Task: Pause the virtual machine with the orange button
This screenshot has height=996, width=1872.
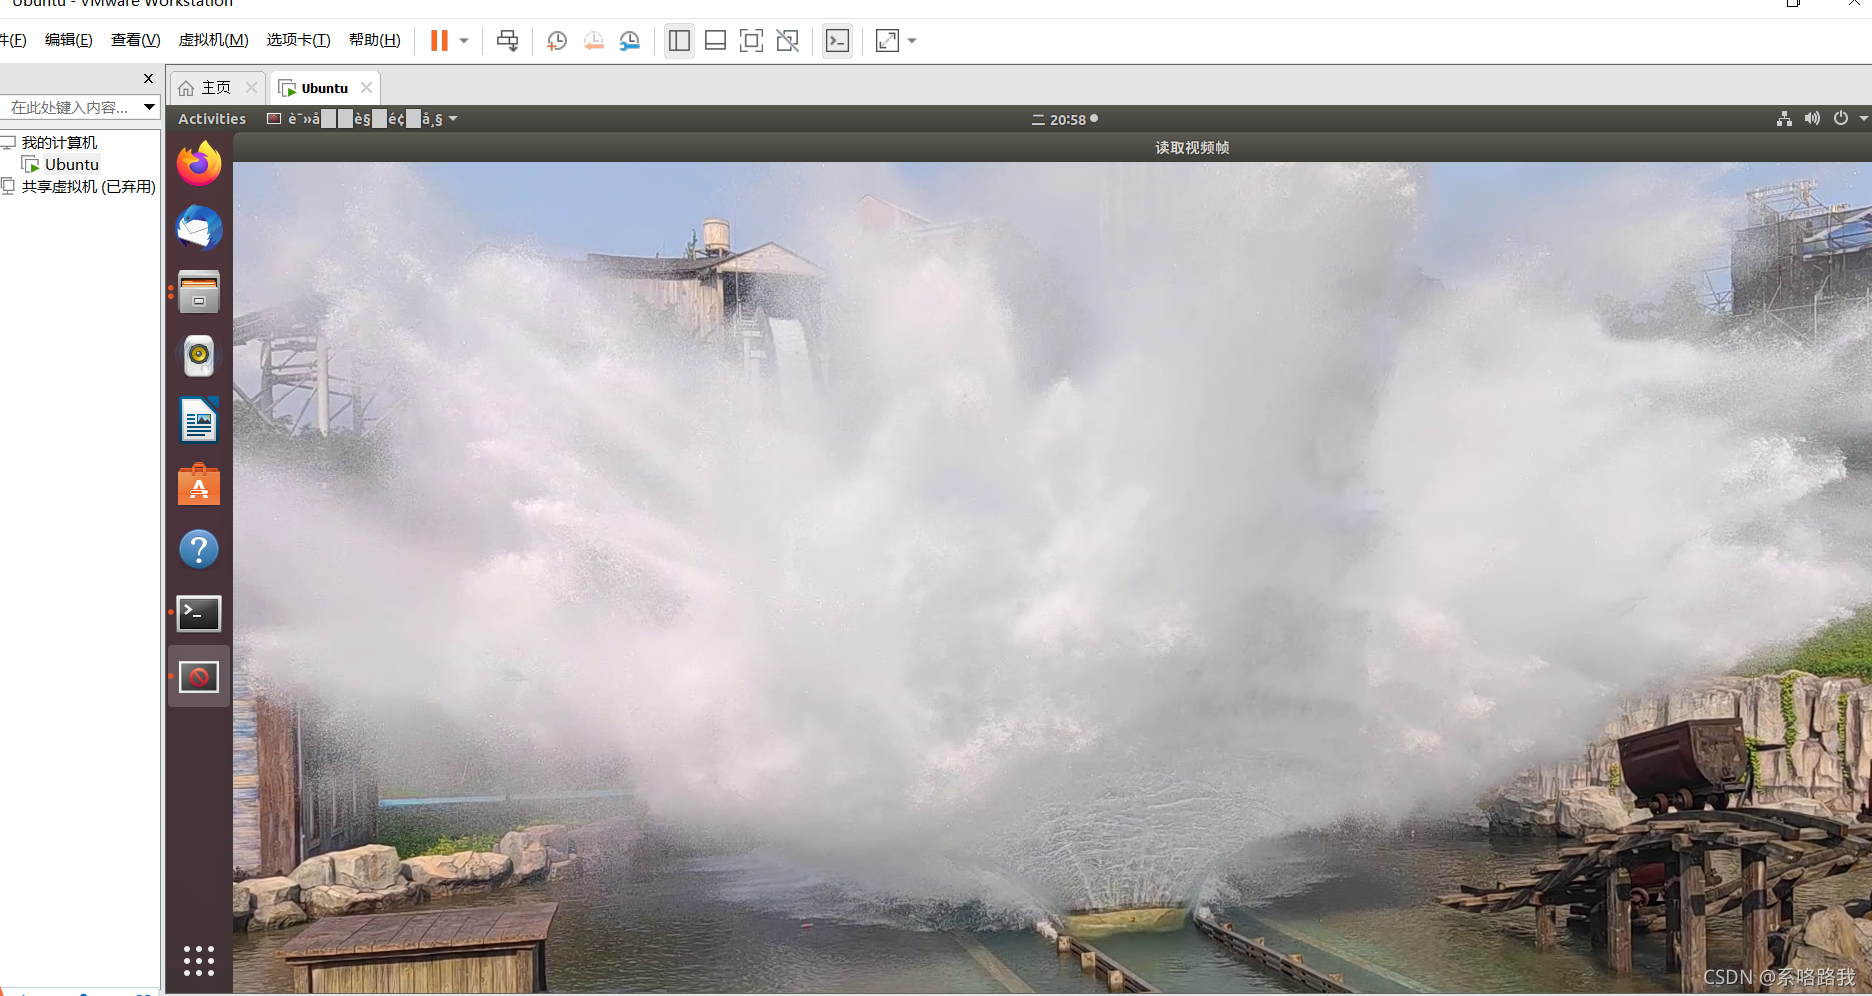Action: [439, 41]
